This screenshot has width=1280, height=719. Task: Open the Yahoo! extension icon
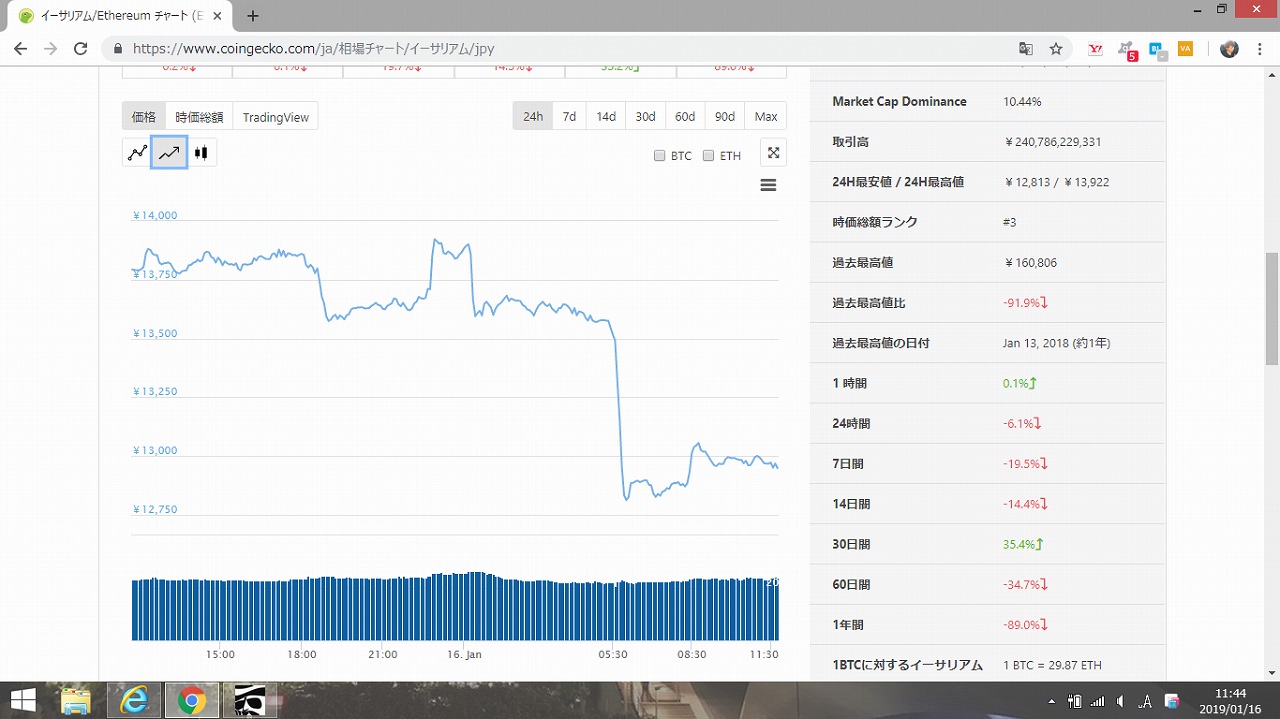1095,48
